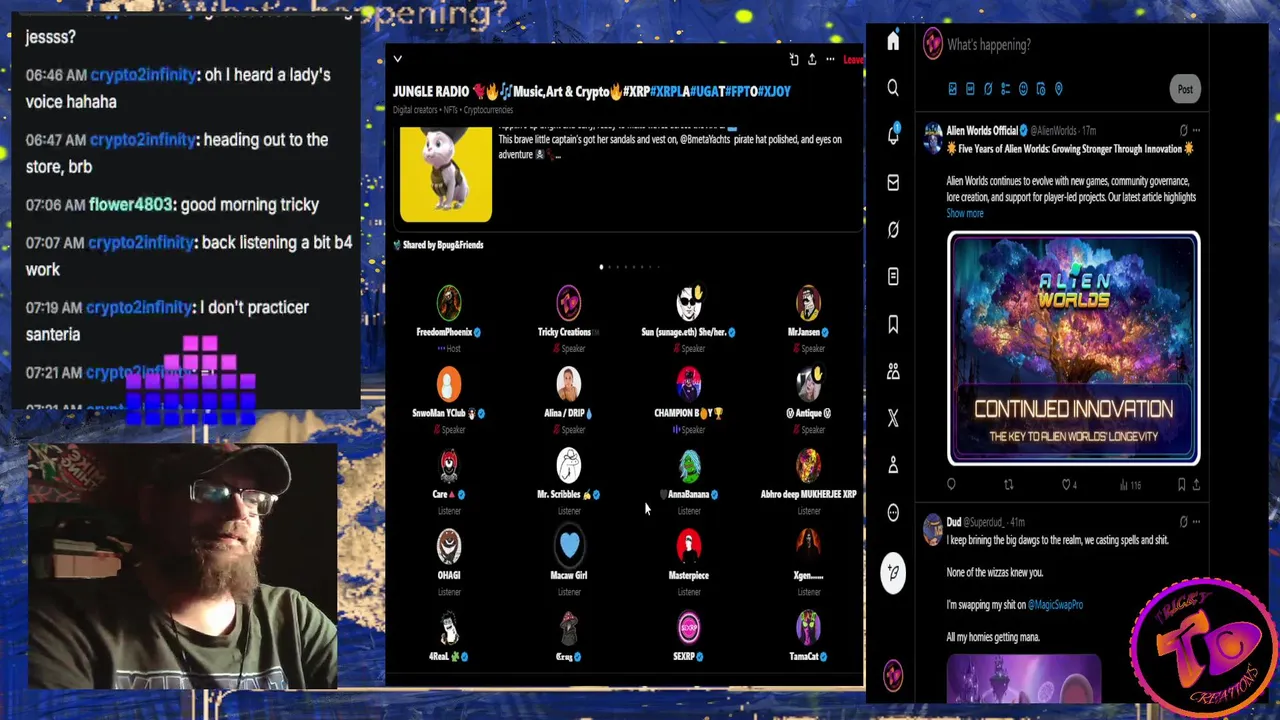Open Alien Worlds Official profile name
Viewport: 1280px width, 720px height.
982,130
